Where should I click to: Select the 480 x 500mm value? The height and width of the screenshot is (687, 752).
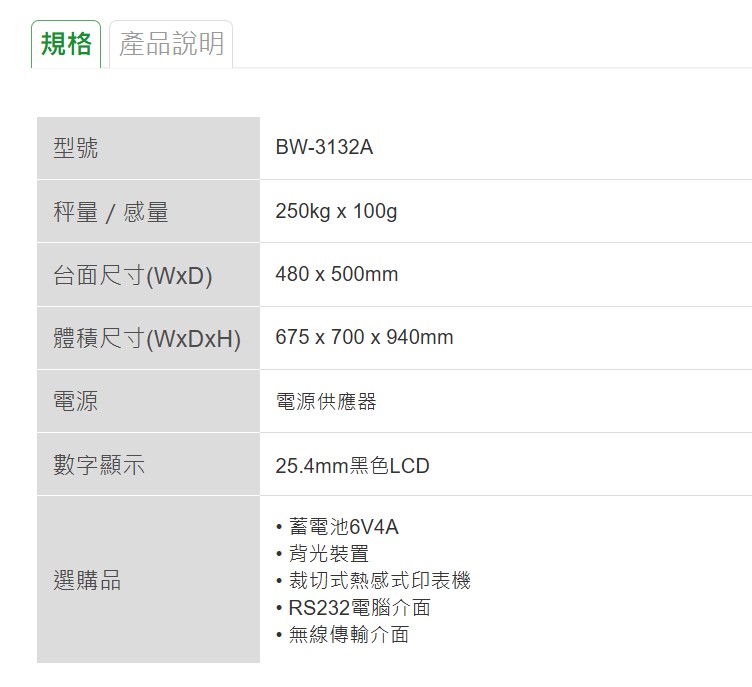[337, 274]
